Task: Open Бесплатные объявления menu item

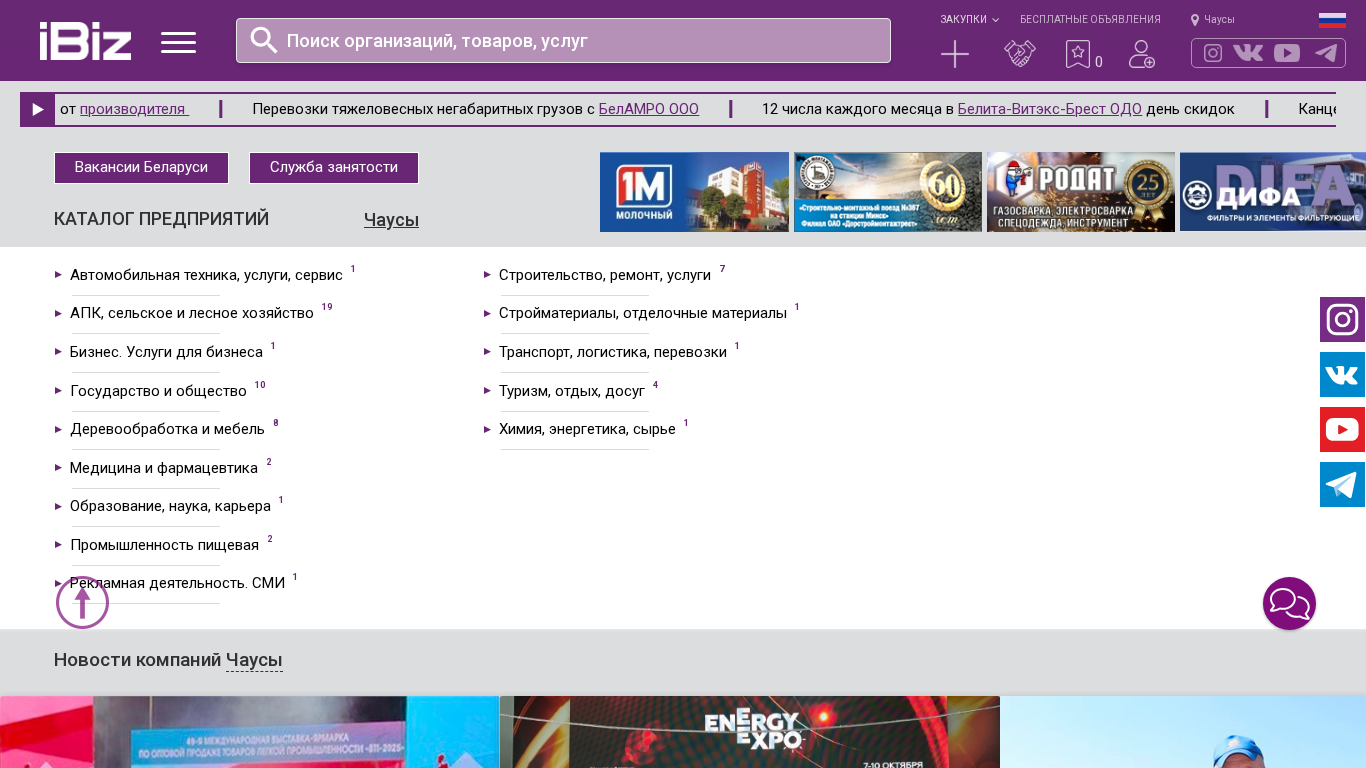Action: [1090, 19]
